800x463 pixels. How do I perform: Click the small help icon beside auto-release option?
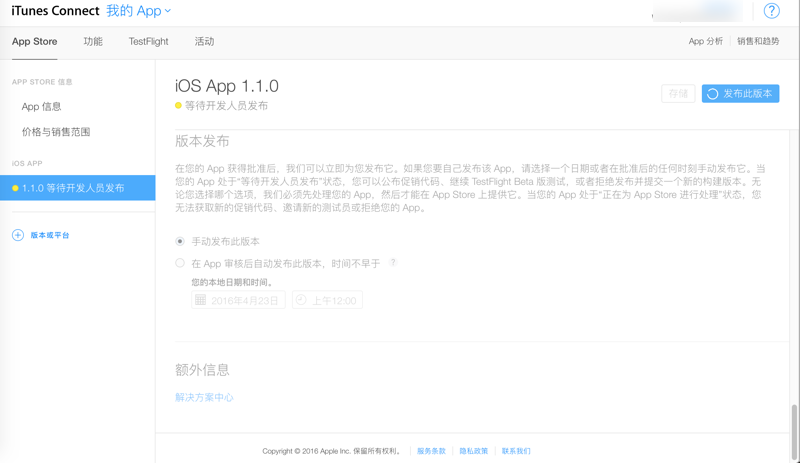pyautogui.click(x=393, y=262)
